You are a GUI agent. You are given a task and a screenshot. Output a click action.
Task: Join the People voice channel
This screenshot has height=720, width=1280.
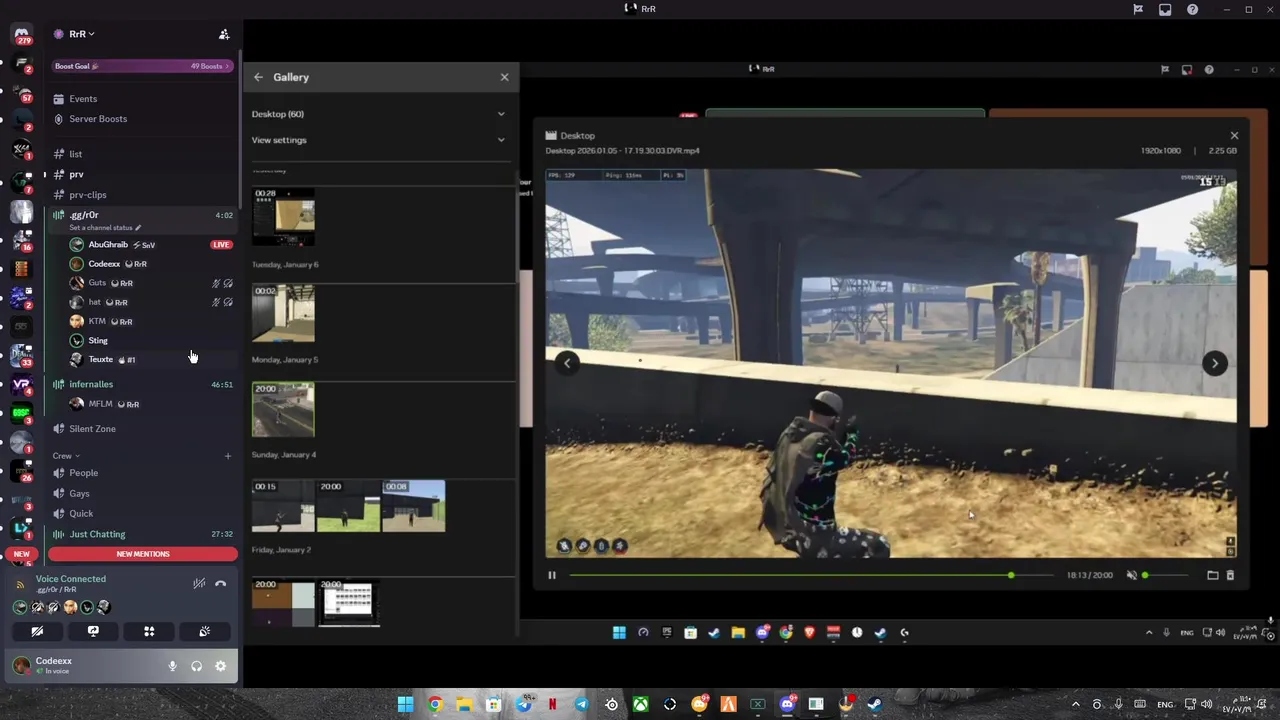tap(142, 473)
